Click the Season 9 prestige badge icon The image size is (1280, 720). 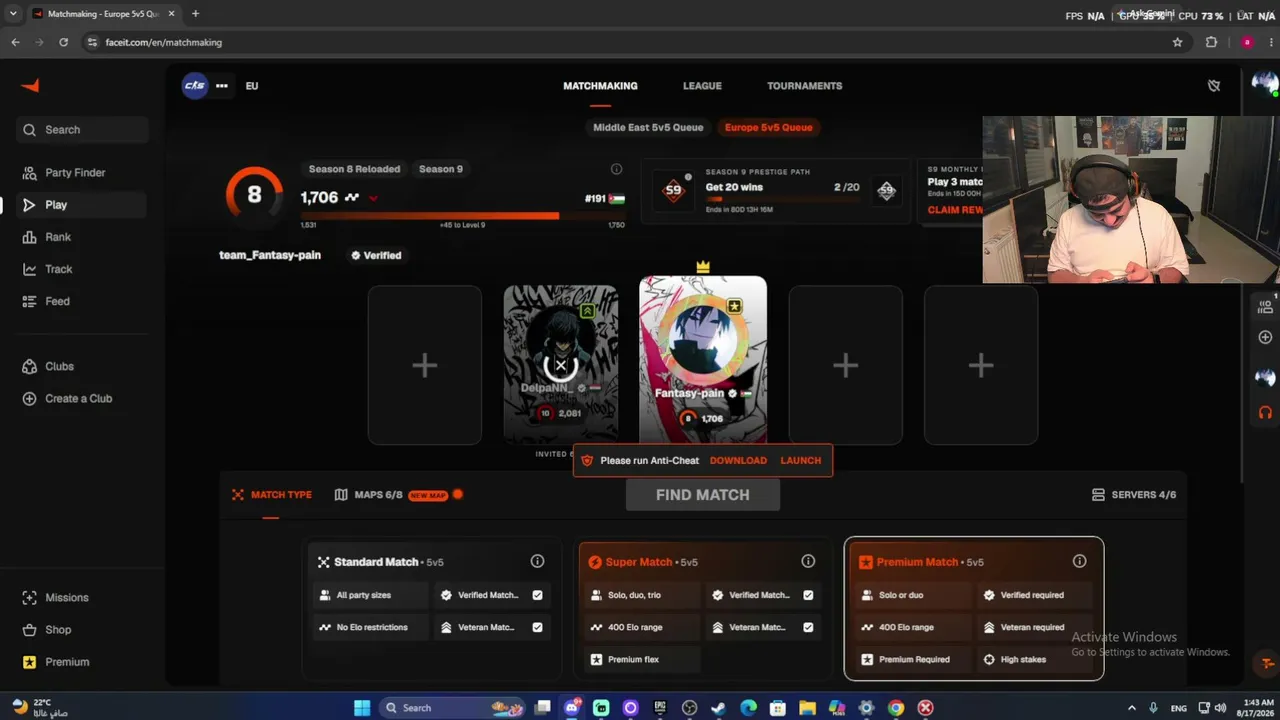point(673,190)
